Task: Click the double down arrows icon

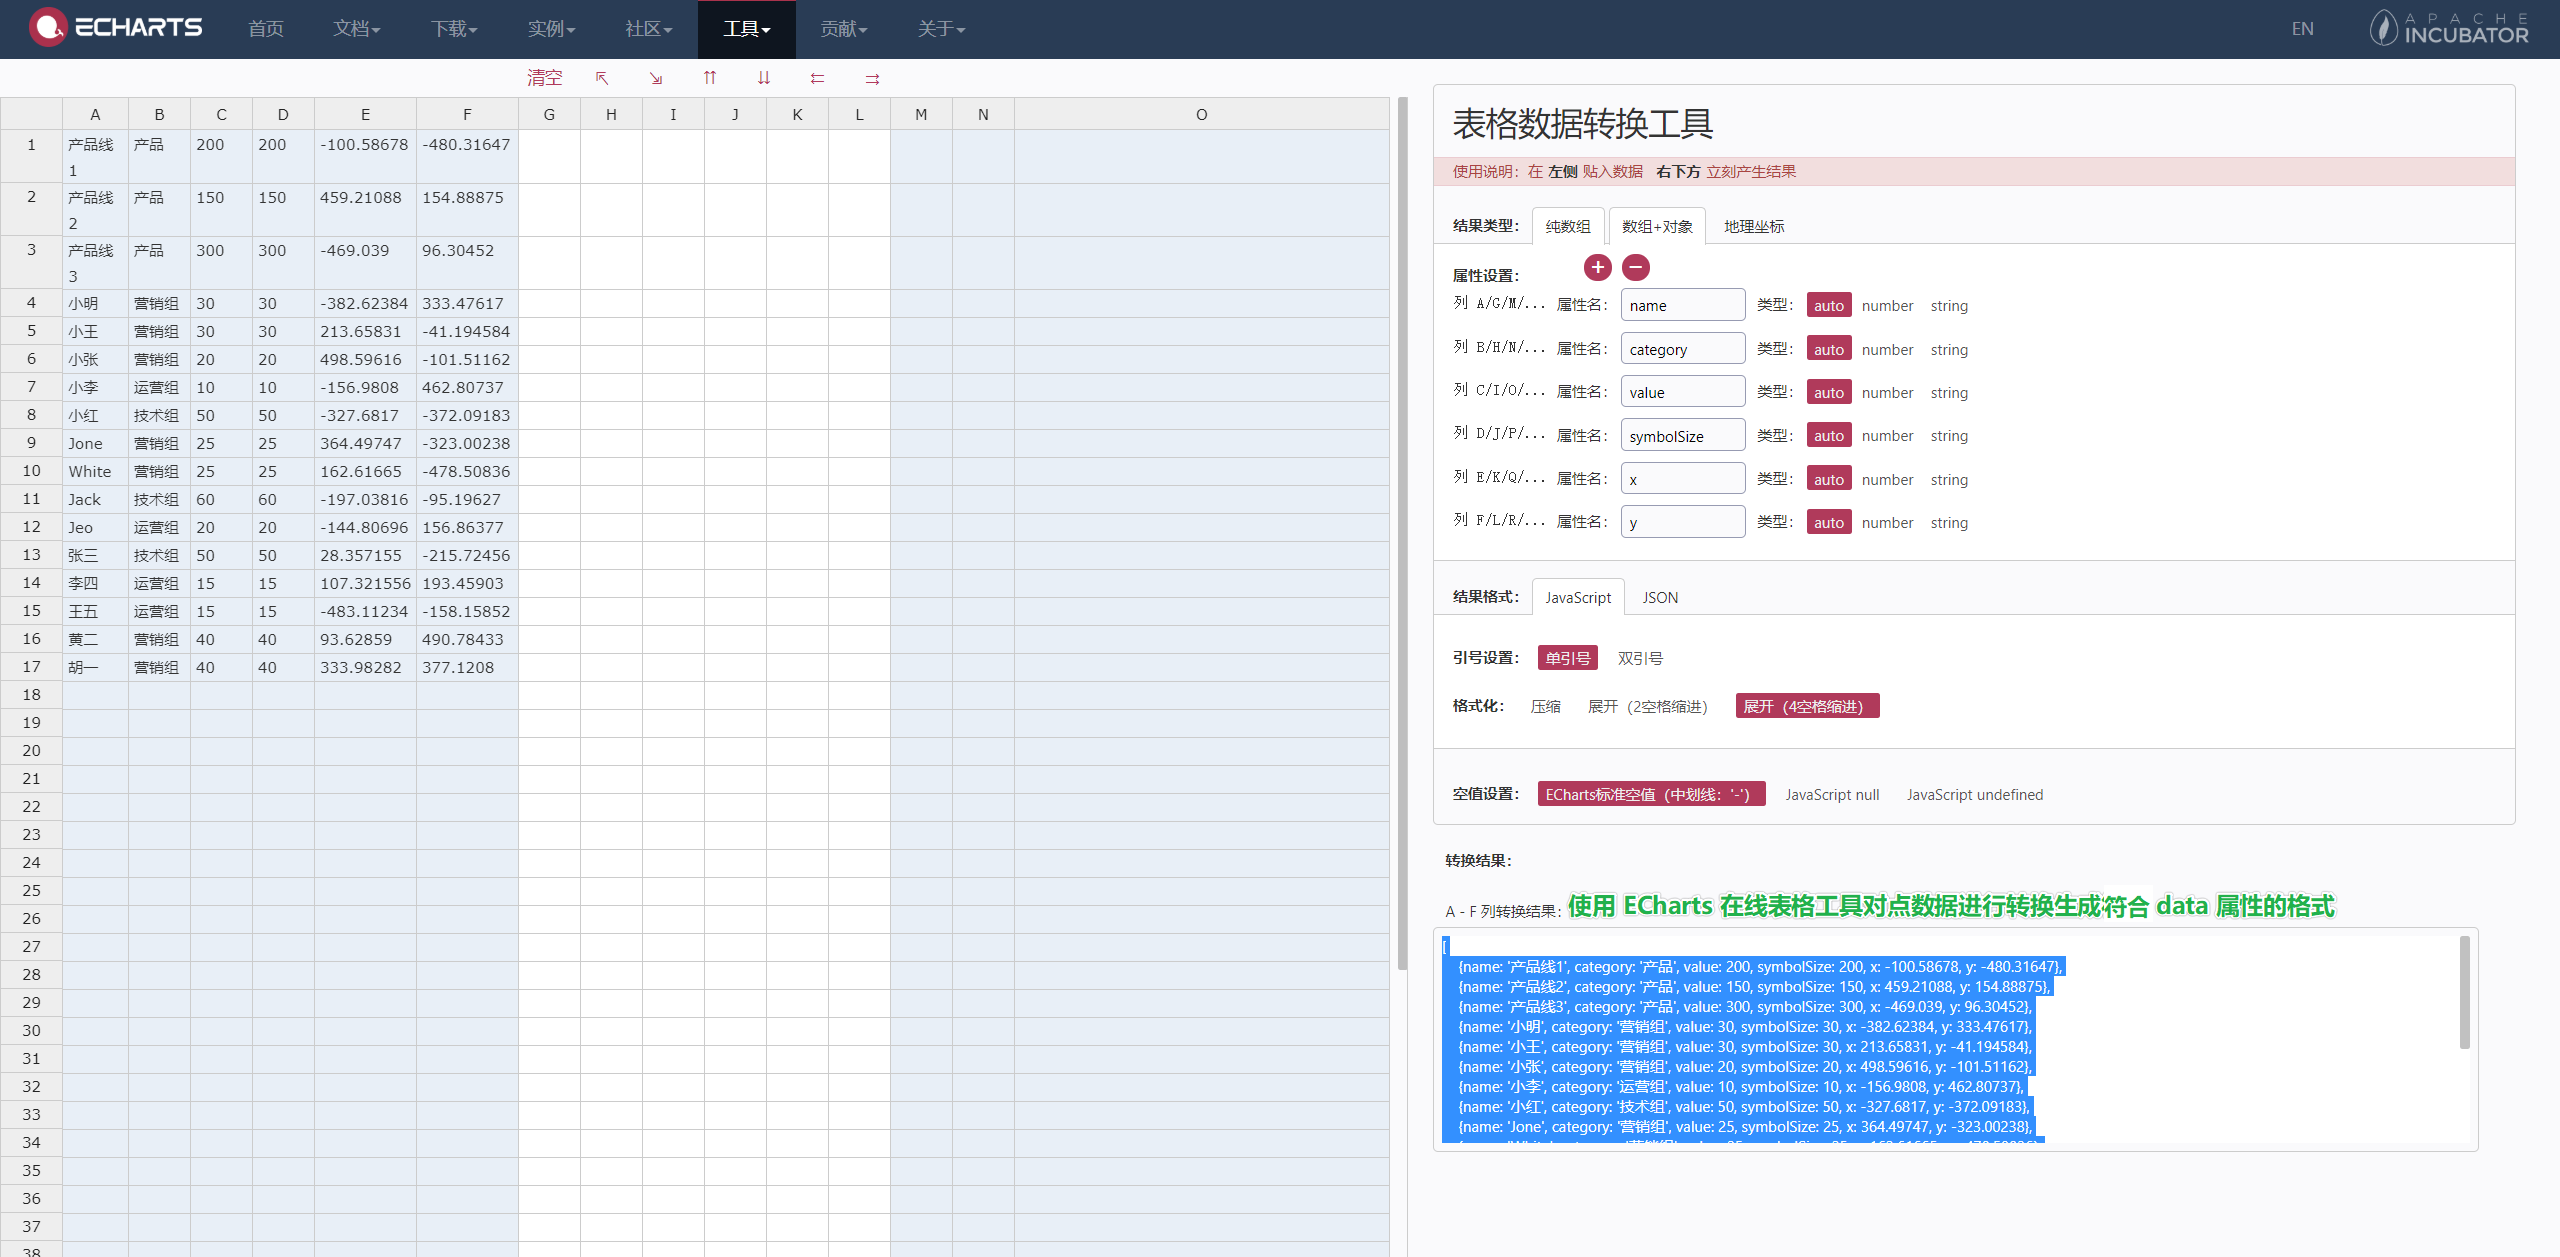Action: [764, 78]
